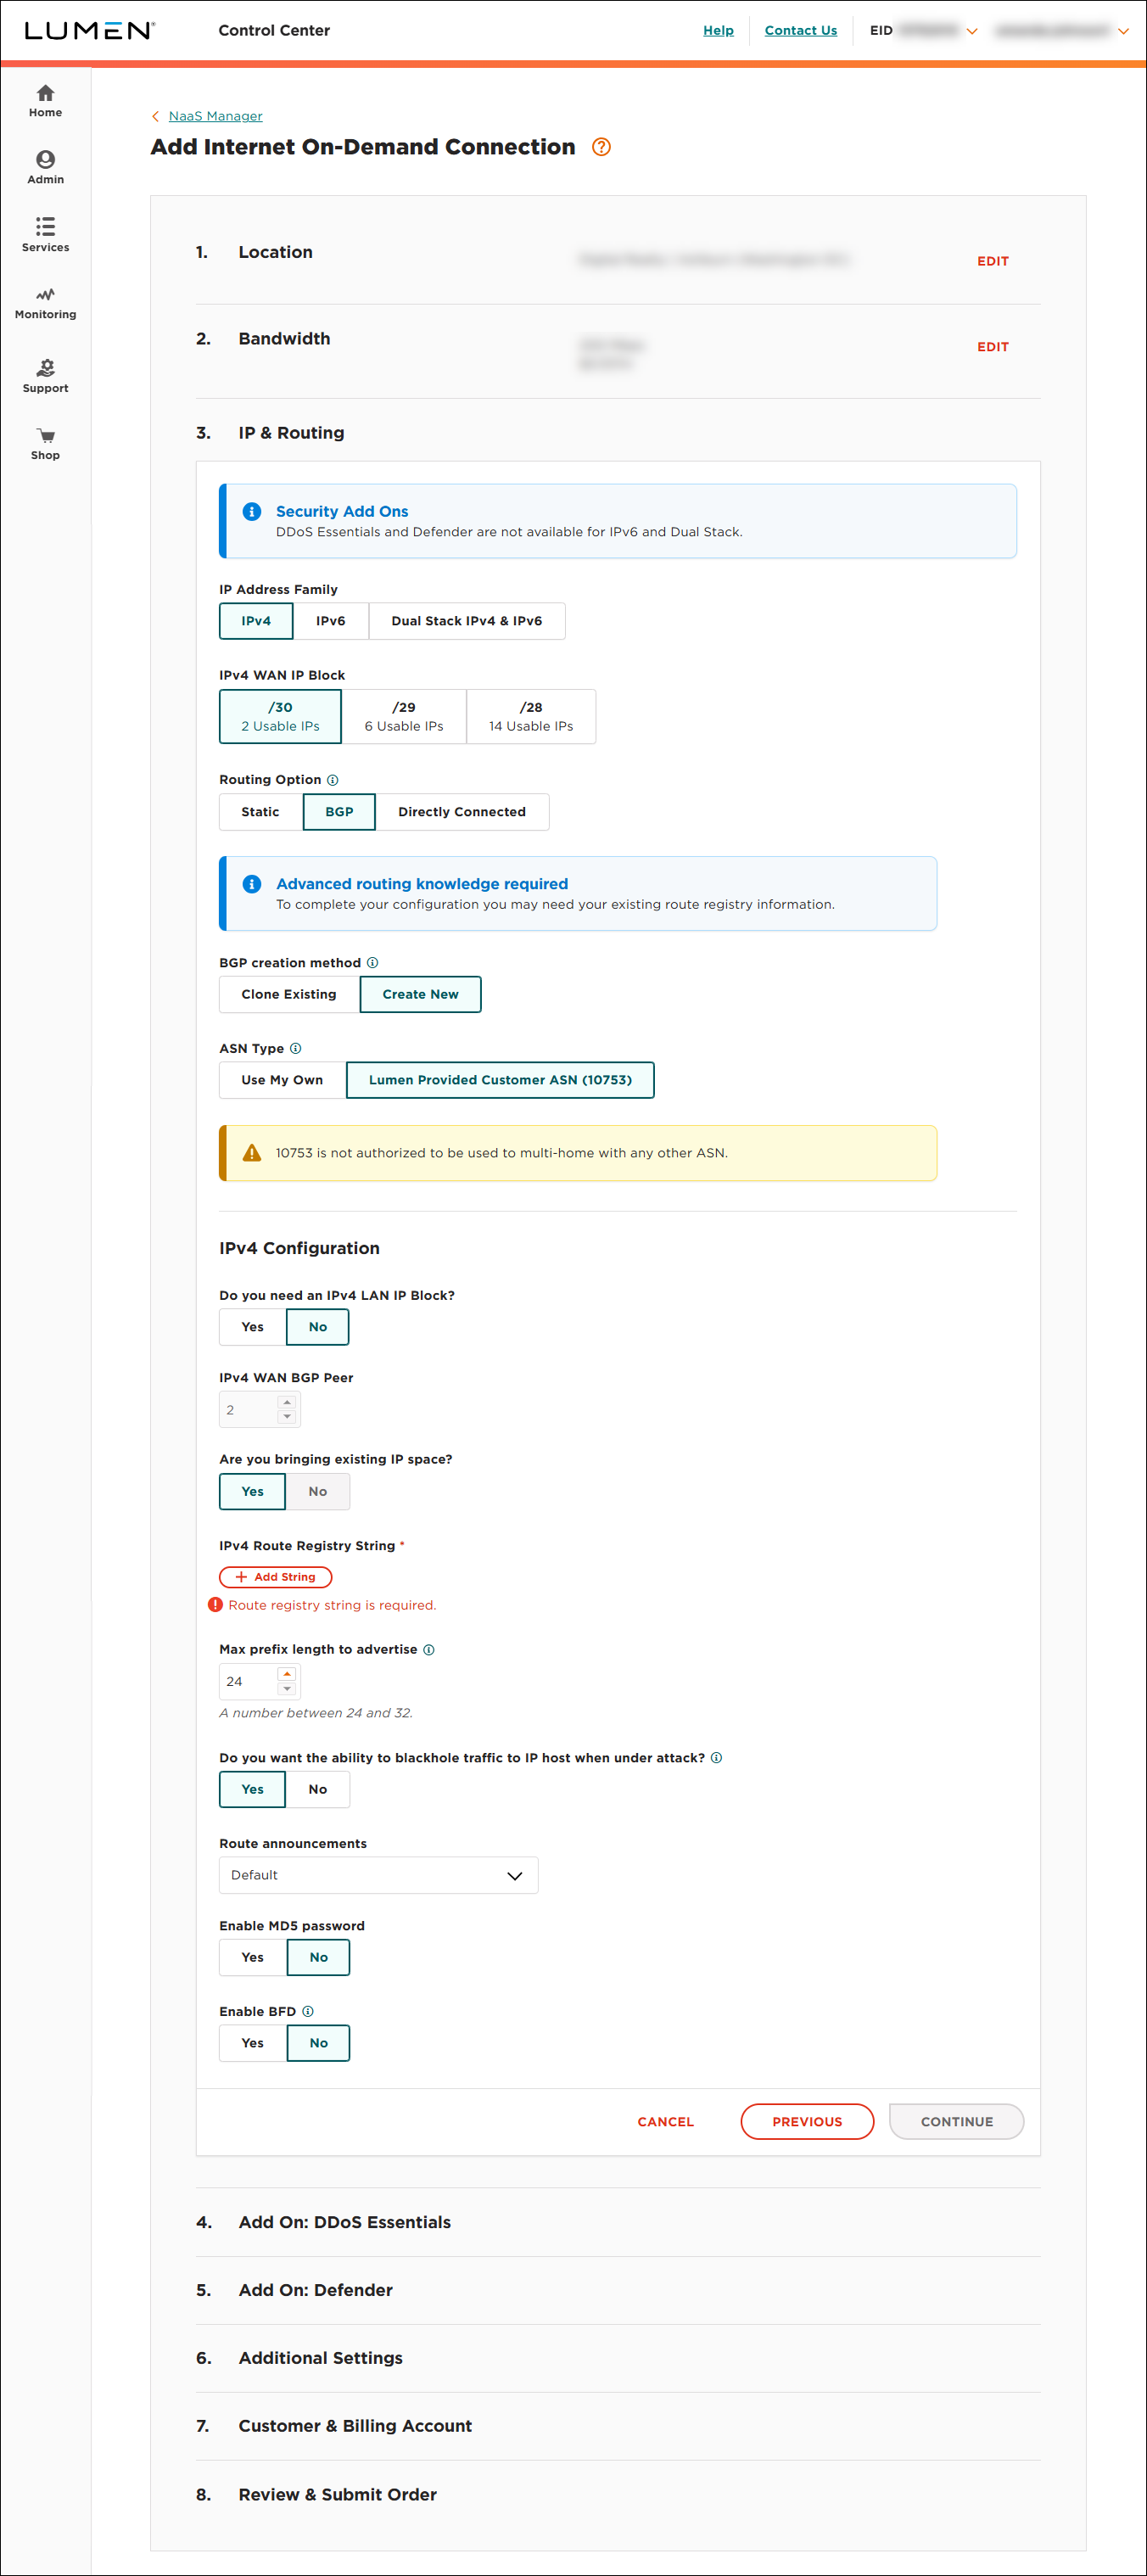
Task: Increase Max prefix length stepper arrow
Action: [x=287, y=1673]
